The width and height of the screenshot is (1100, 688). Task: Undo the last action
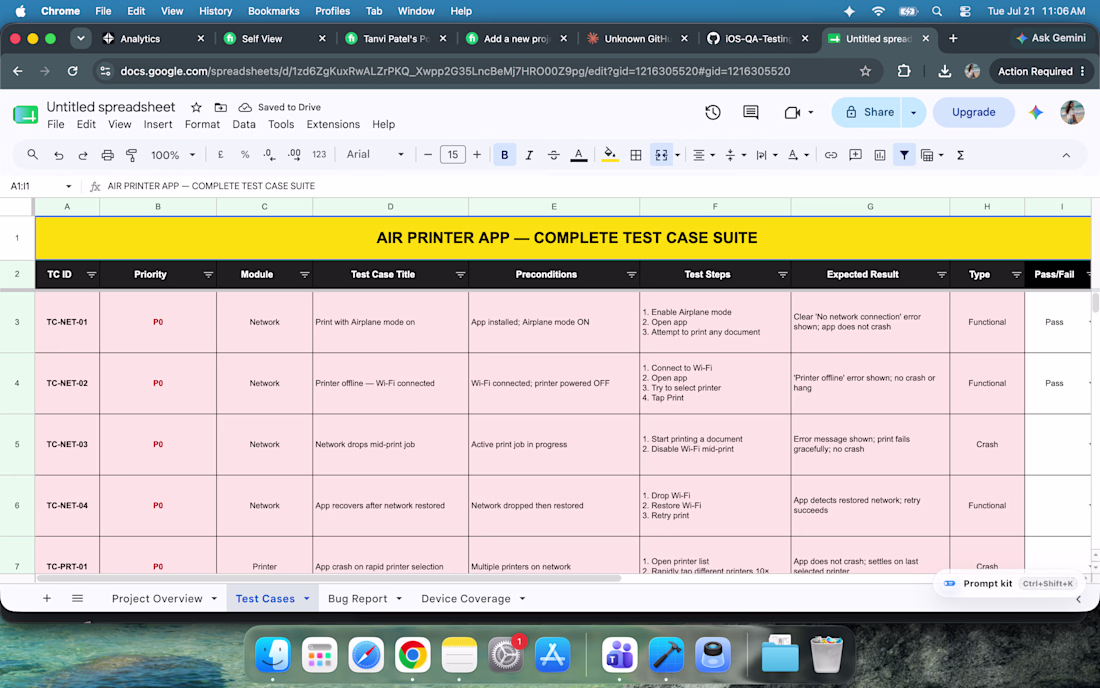click(58, 155)
